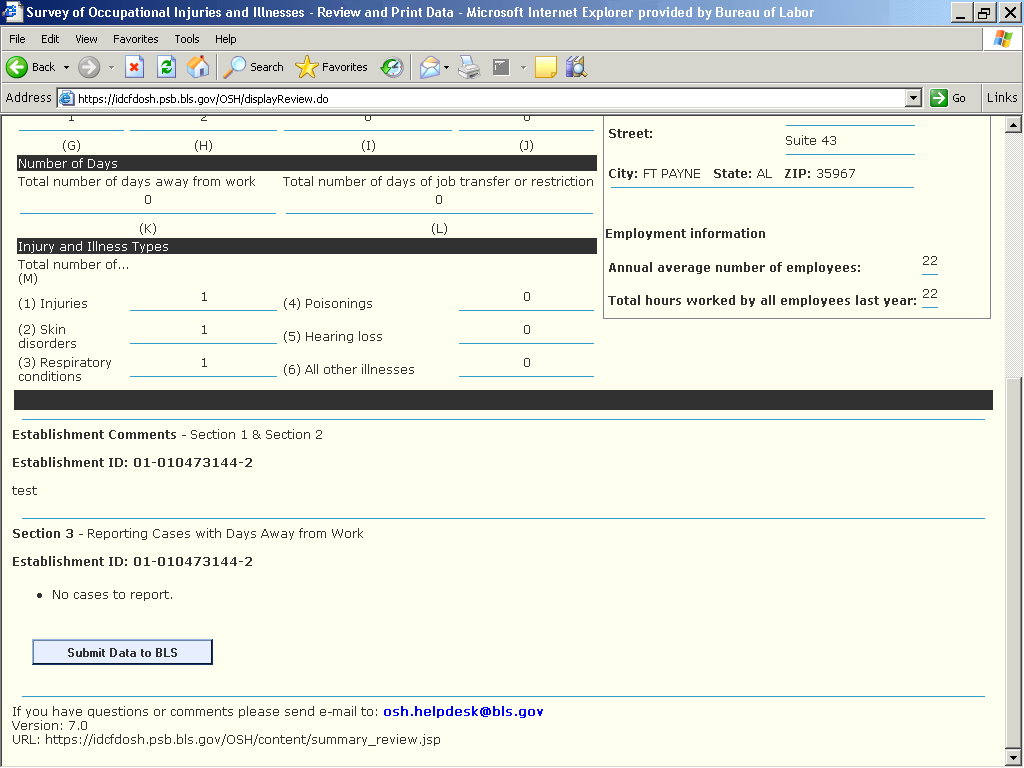Go to the Home page icon
Image resolution: width=1024 pixels, height=768 pixels.
point(199,67)
